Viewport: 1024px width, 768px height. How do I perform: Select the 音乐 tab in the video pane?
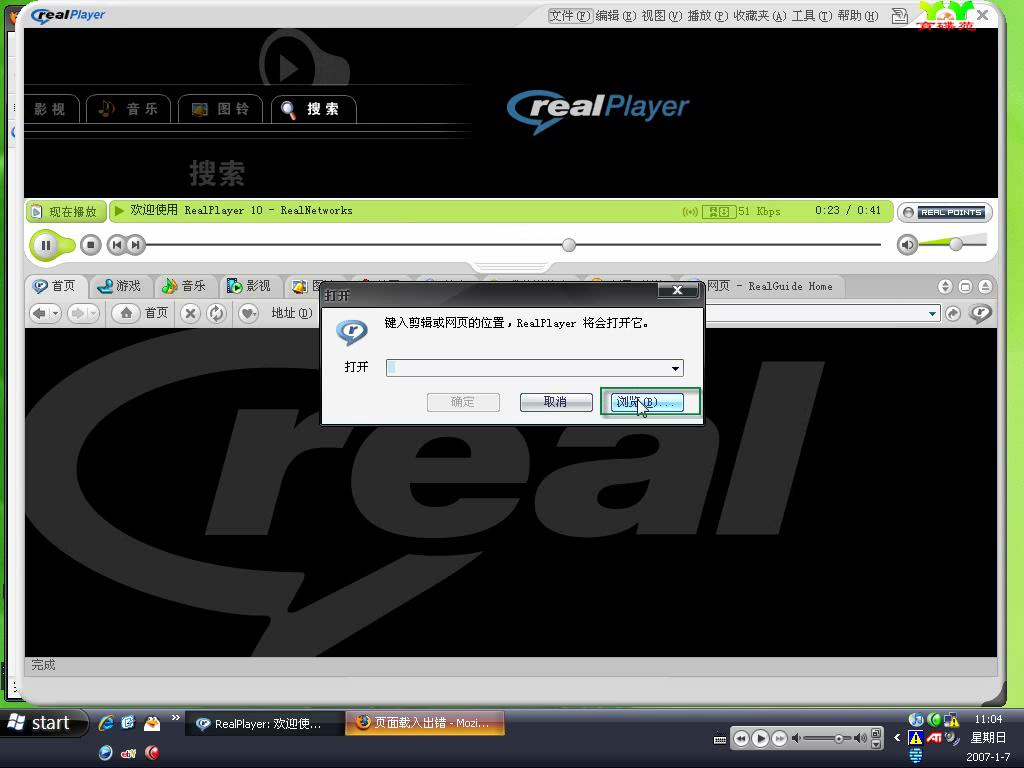click(129, 109)
